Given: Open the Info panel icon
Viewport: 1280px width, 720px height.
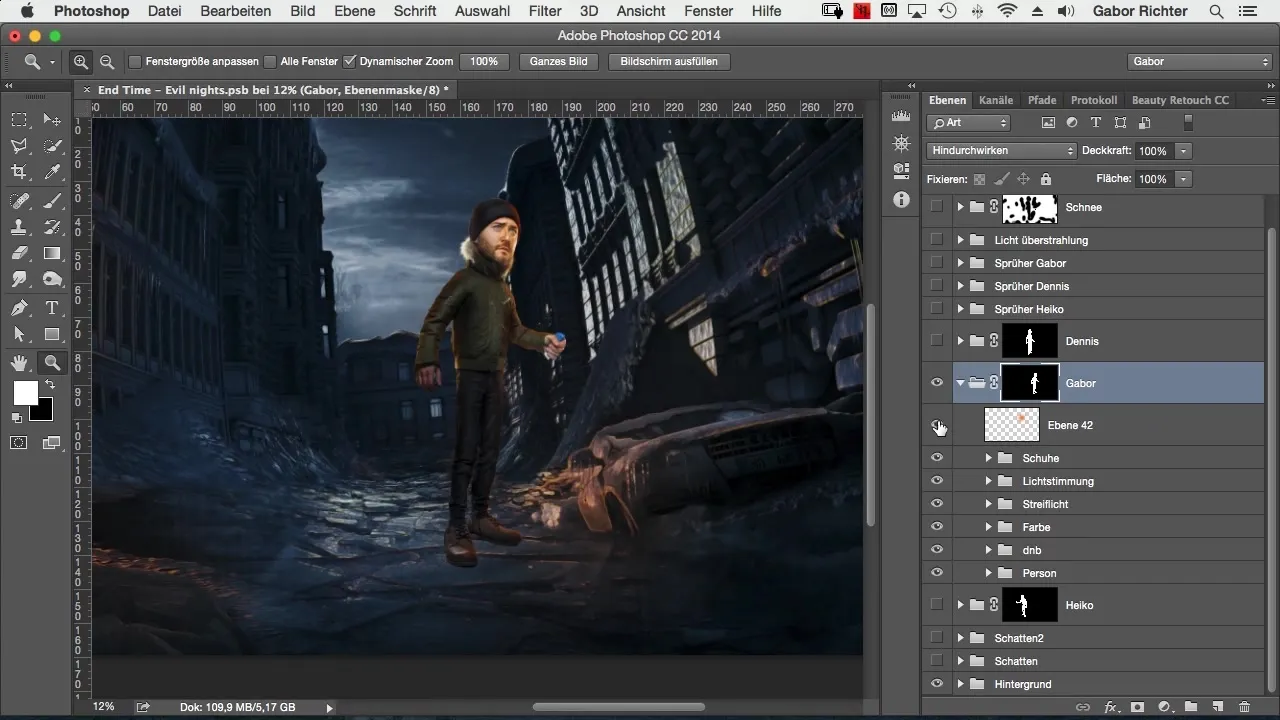Looking at the screenshot, I should (x=901, y=199).
